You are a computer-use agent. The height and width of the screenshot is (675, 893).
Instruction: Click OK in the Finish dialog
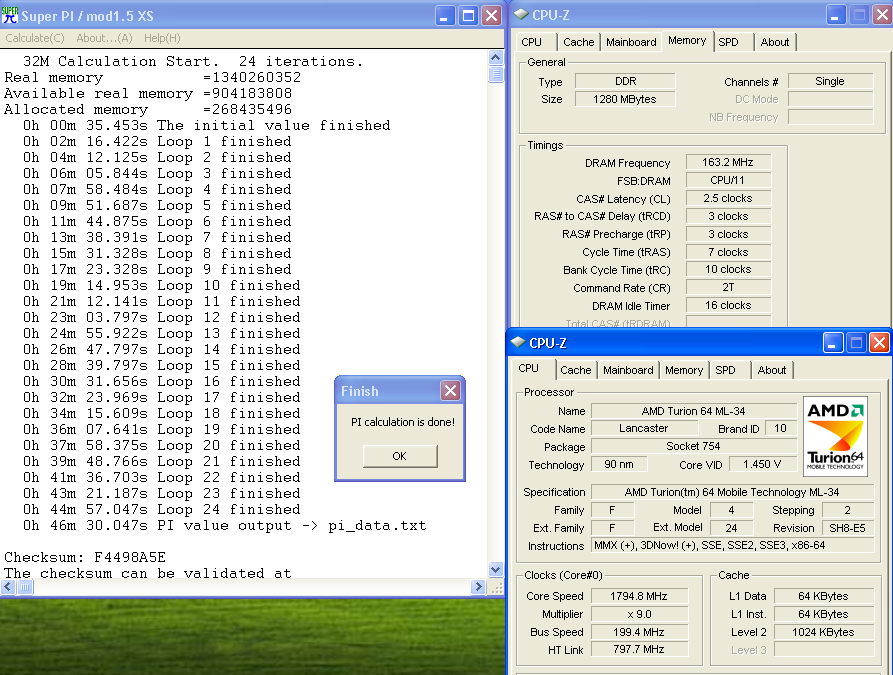click(400, 456)
